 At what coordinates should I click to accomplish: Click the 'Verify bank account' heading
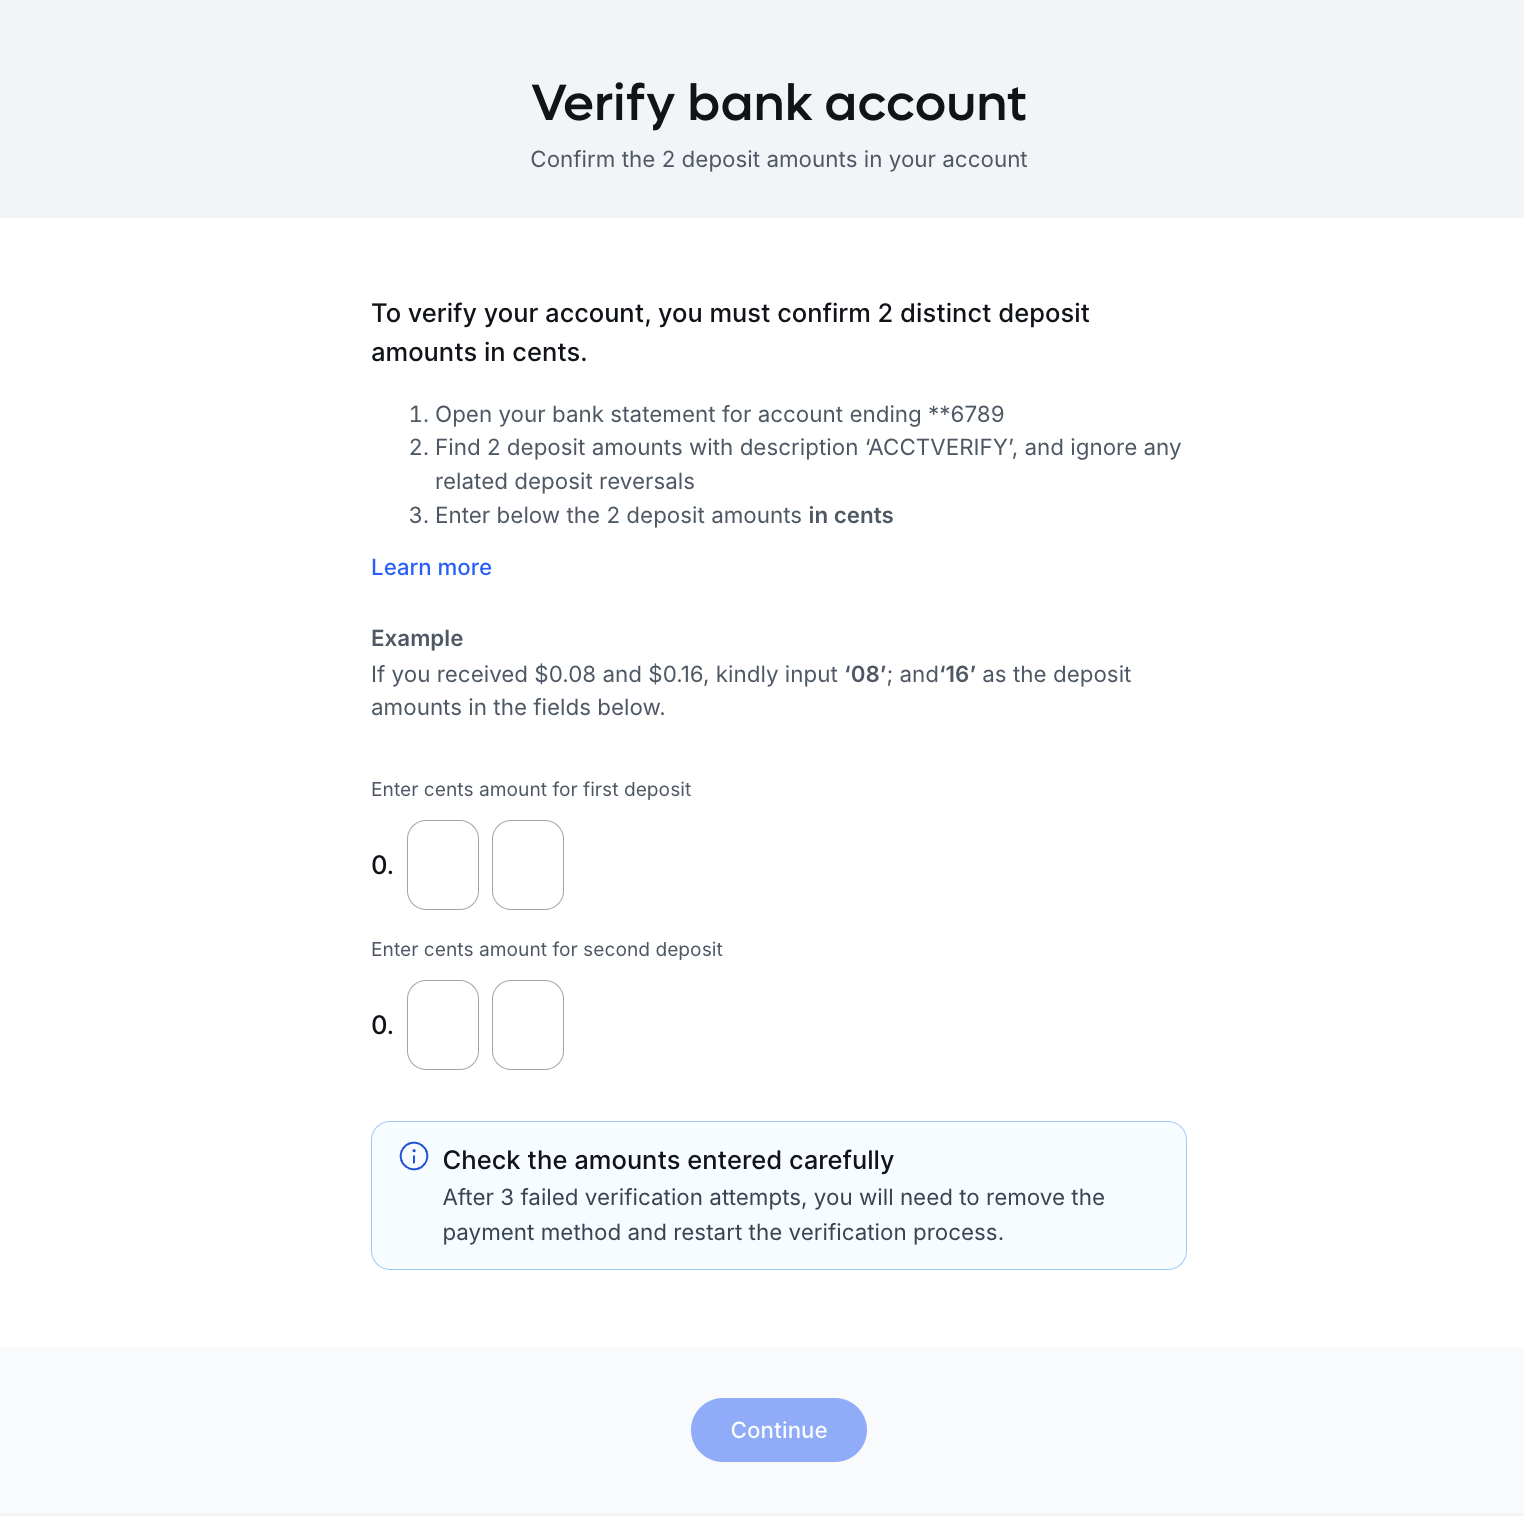click(778, 103)
